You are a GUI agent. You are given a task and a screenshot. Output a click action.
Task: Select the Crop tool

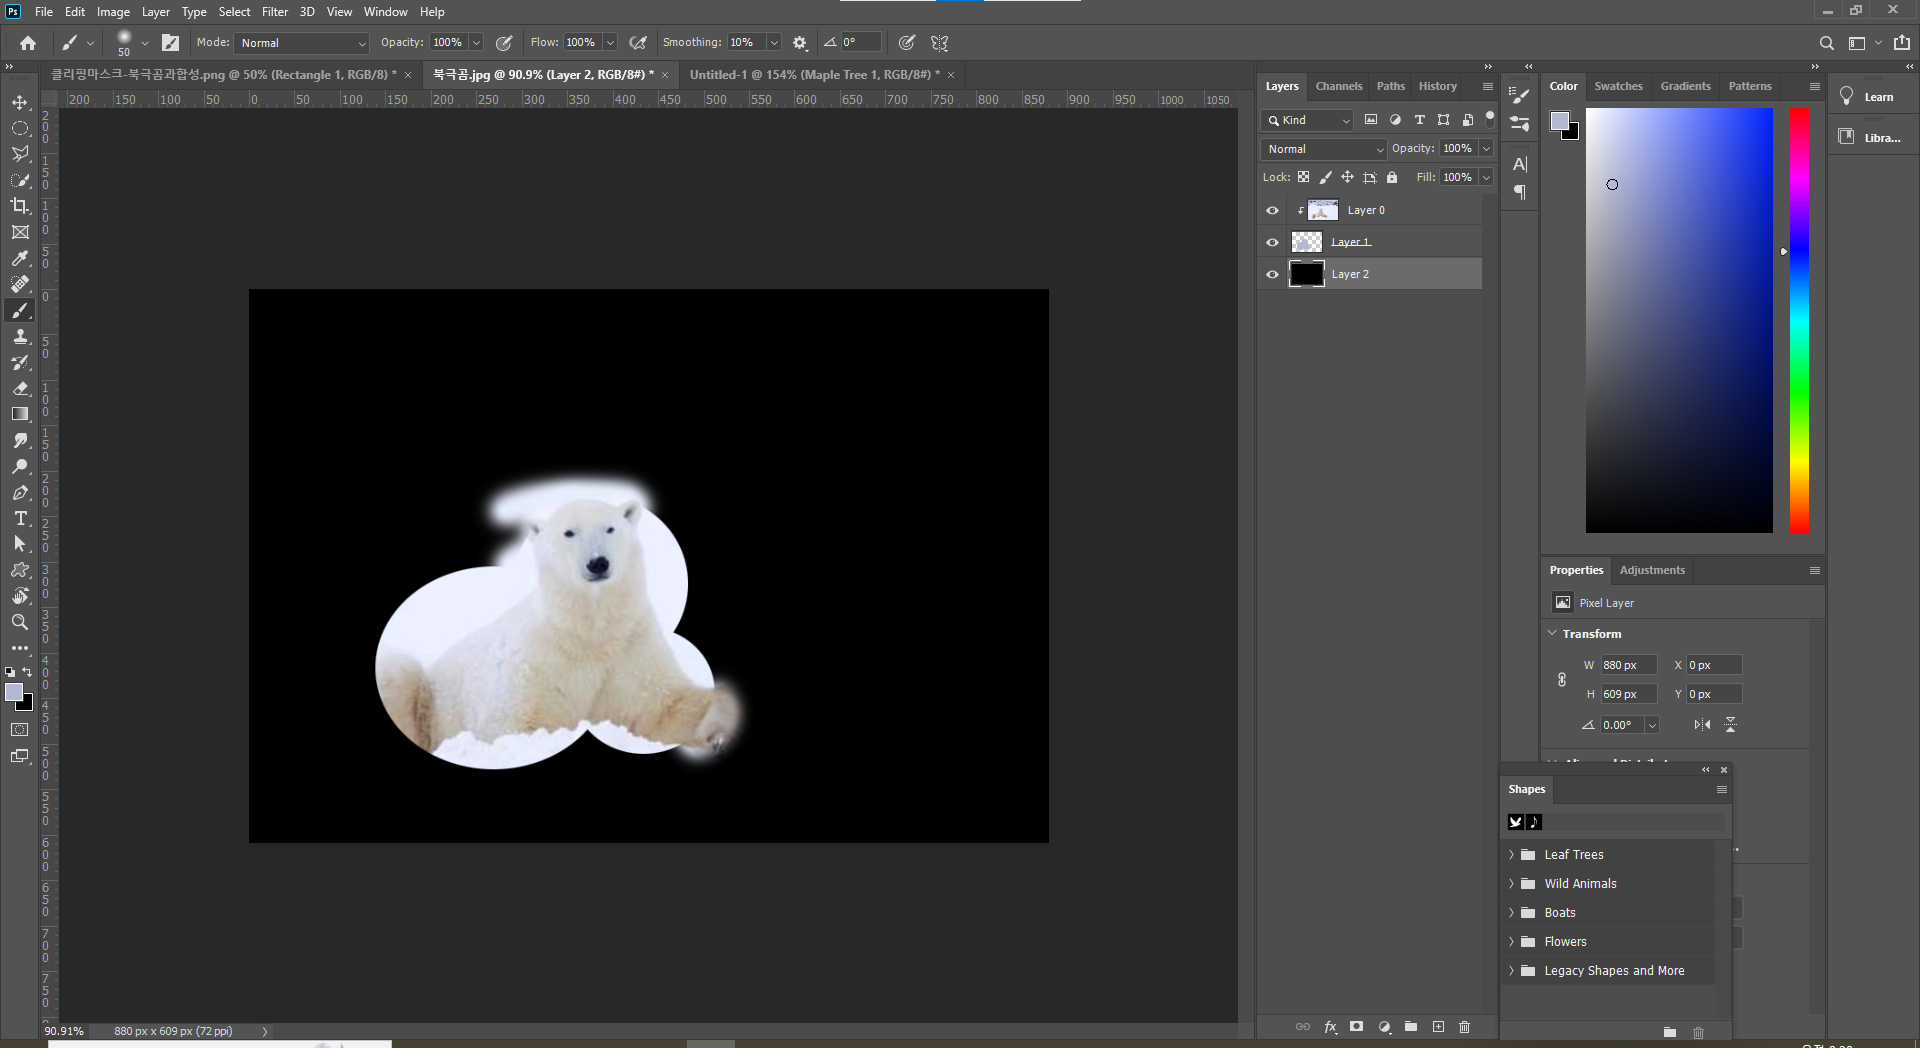(20, 206)
